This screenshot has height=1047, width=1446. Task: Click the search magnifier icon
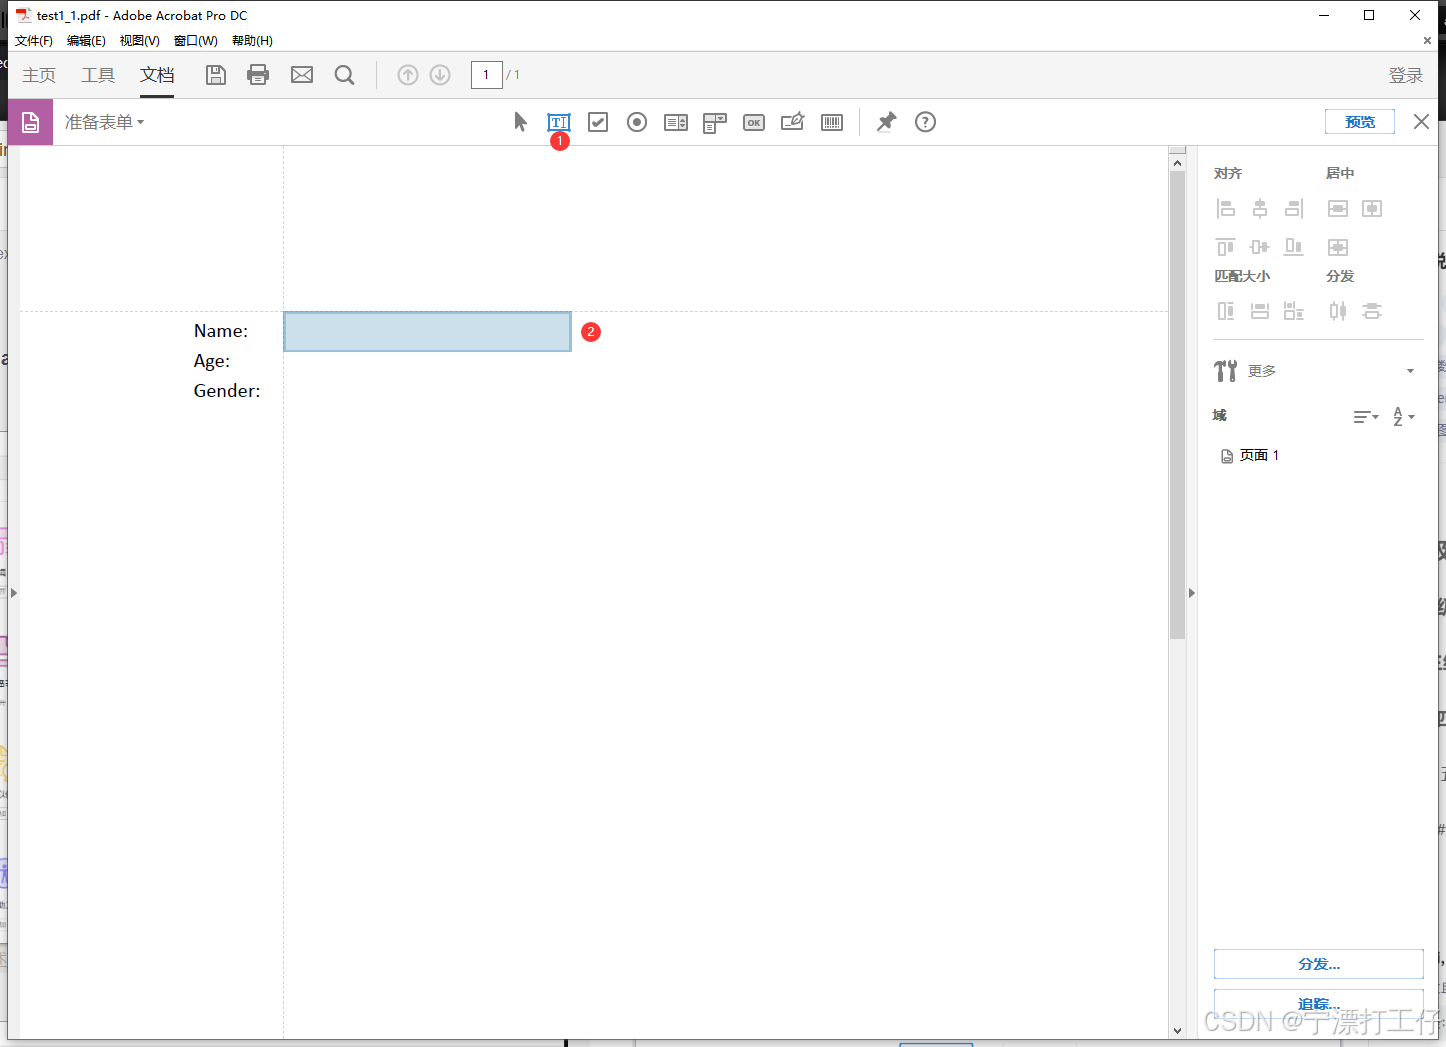[x=345, y=75]
